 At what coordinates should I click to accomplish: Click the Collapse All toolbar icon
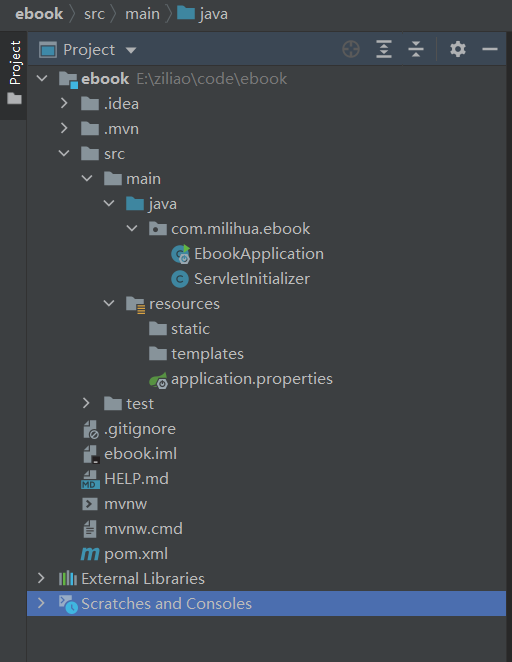pos(416,49)
